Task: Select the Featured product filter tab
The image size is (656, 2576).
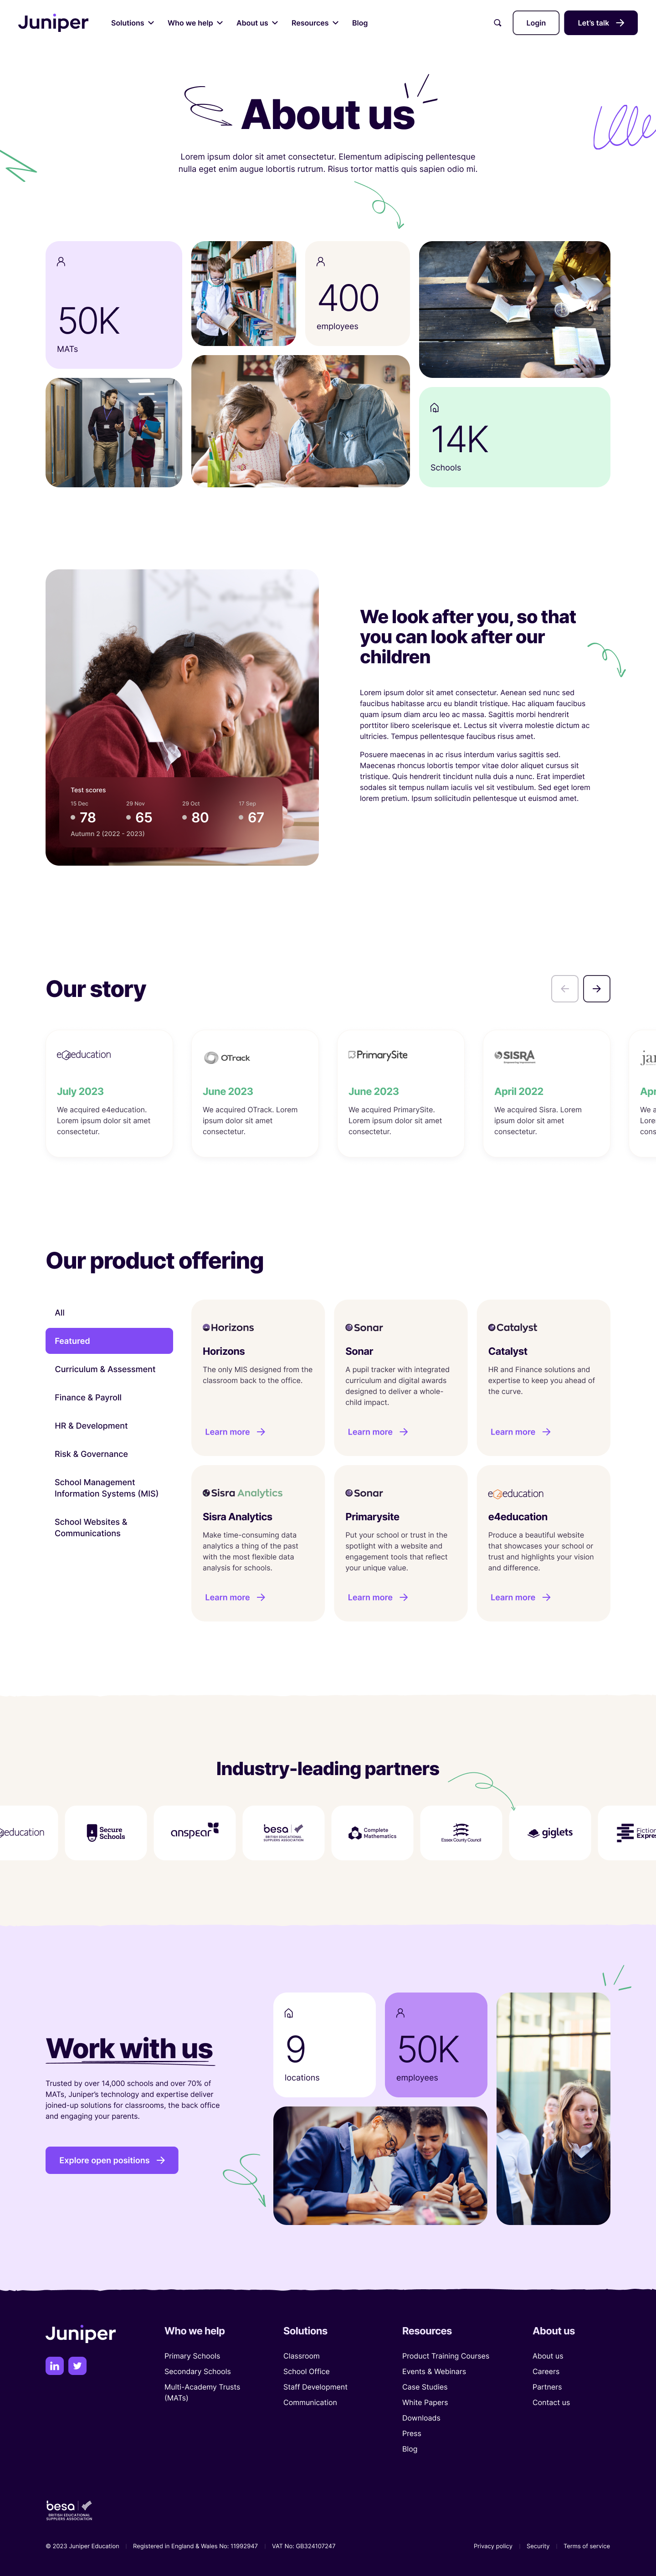Action: (x=109, y=1340)
